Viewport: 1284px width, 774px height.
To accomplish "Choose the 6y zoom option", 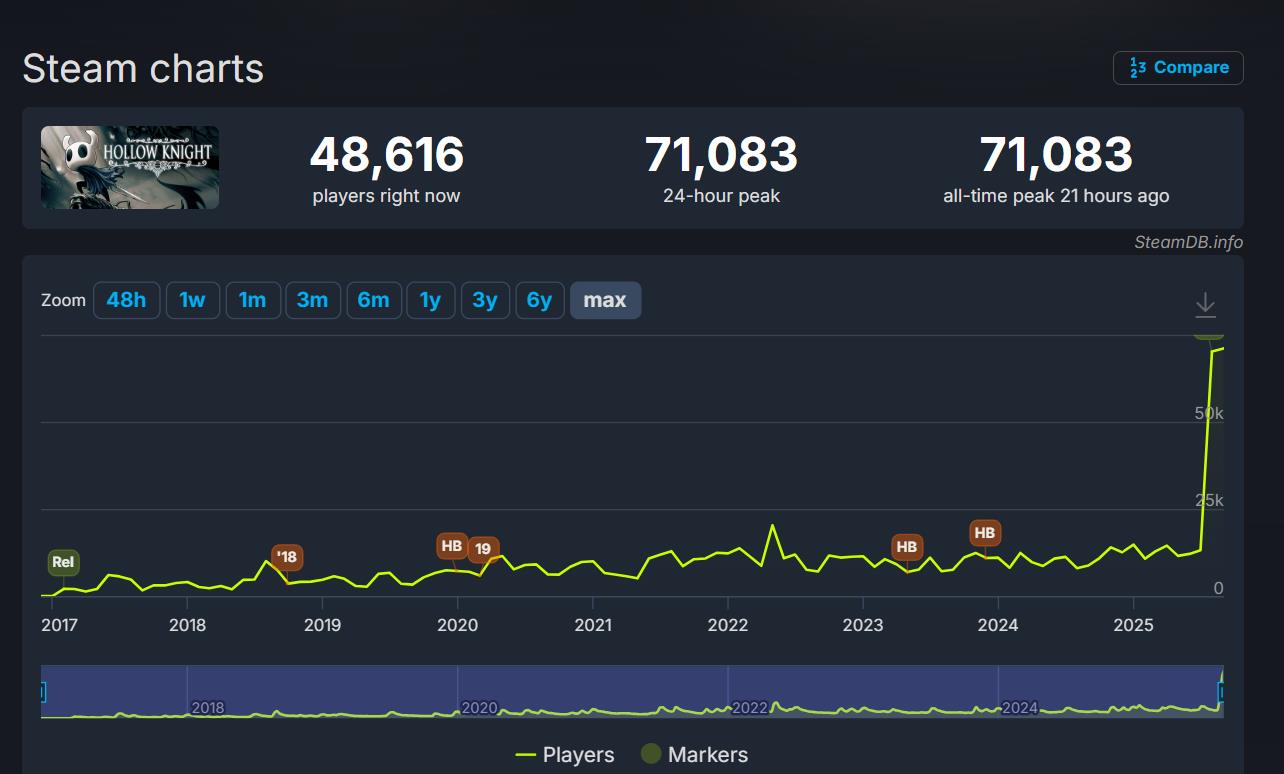I will click(x=539, y=300).
